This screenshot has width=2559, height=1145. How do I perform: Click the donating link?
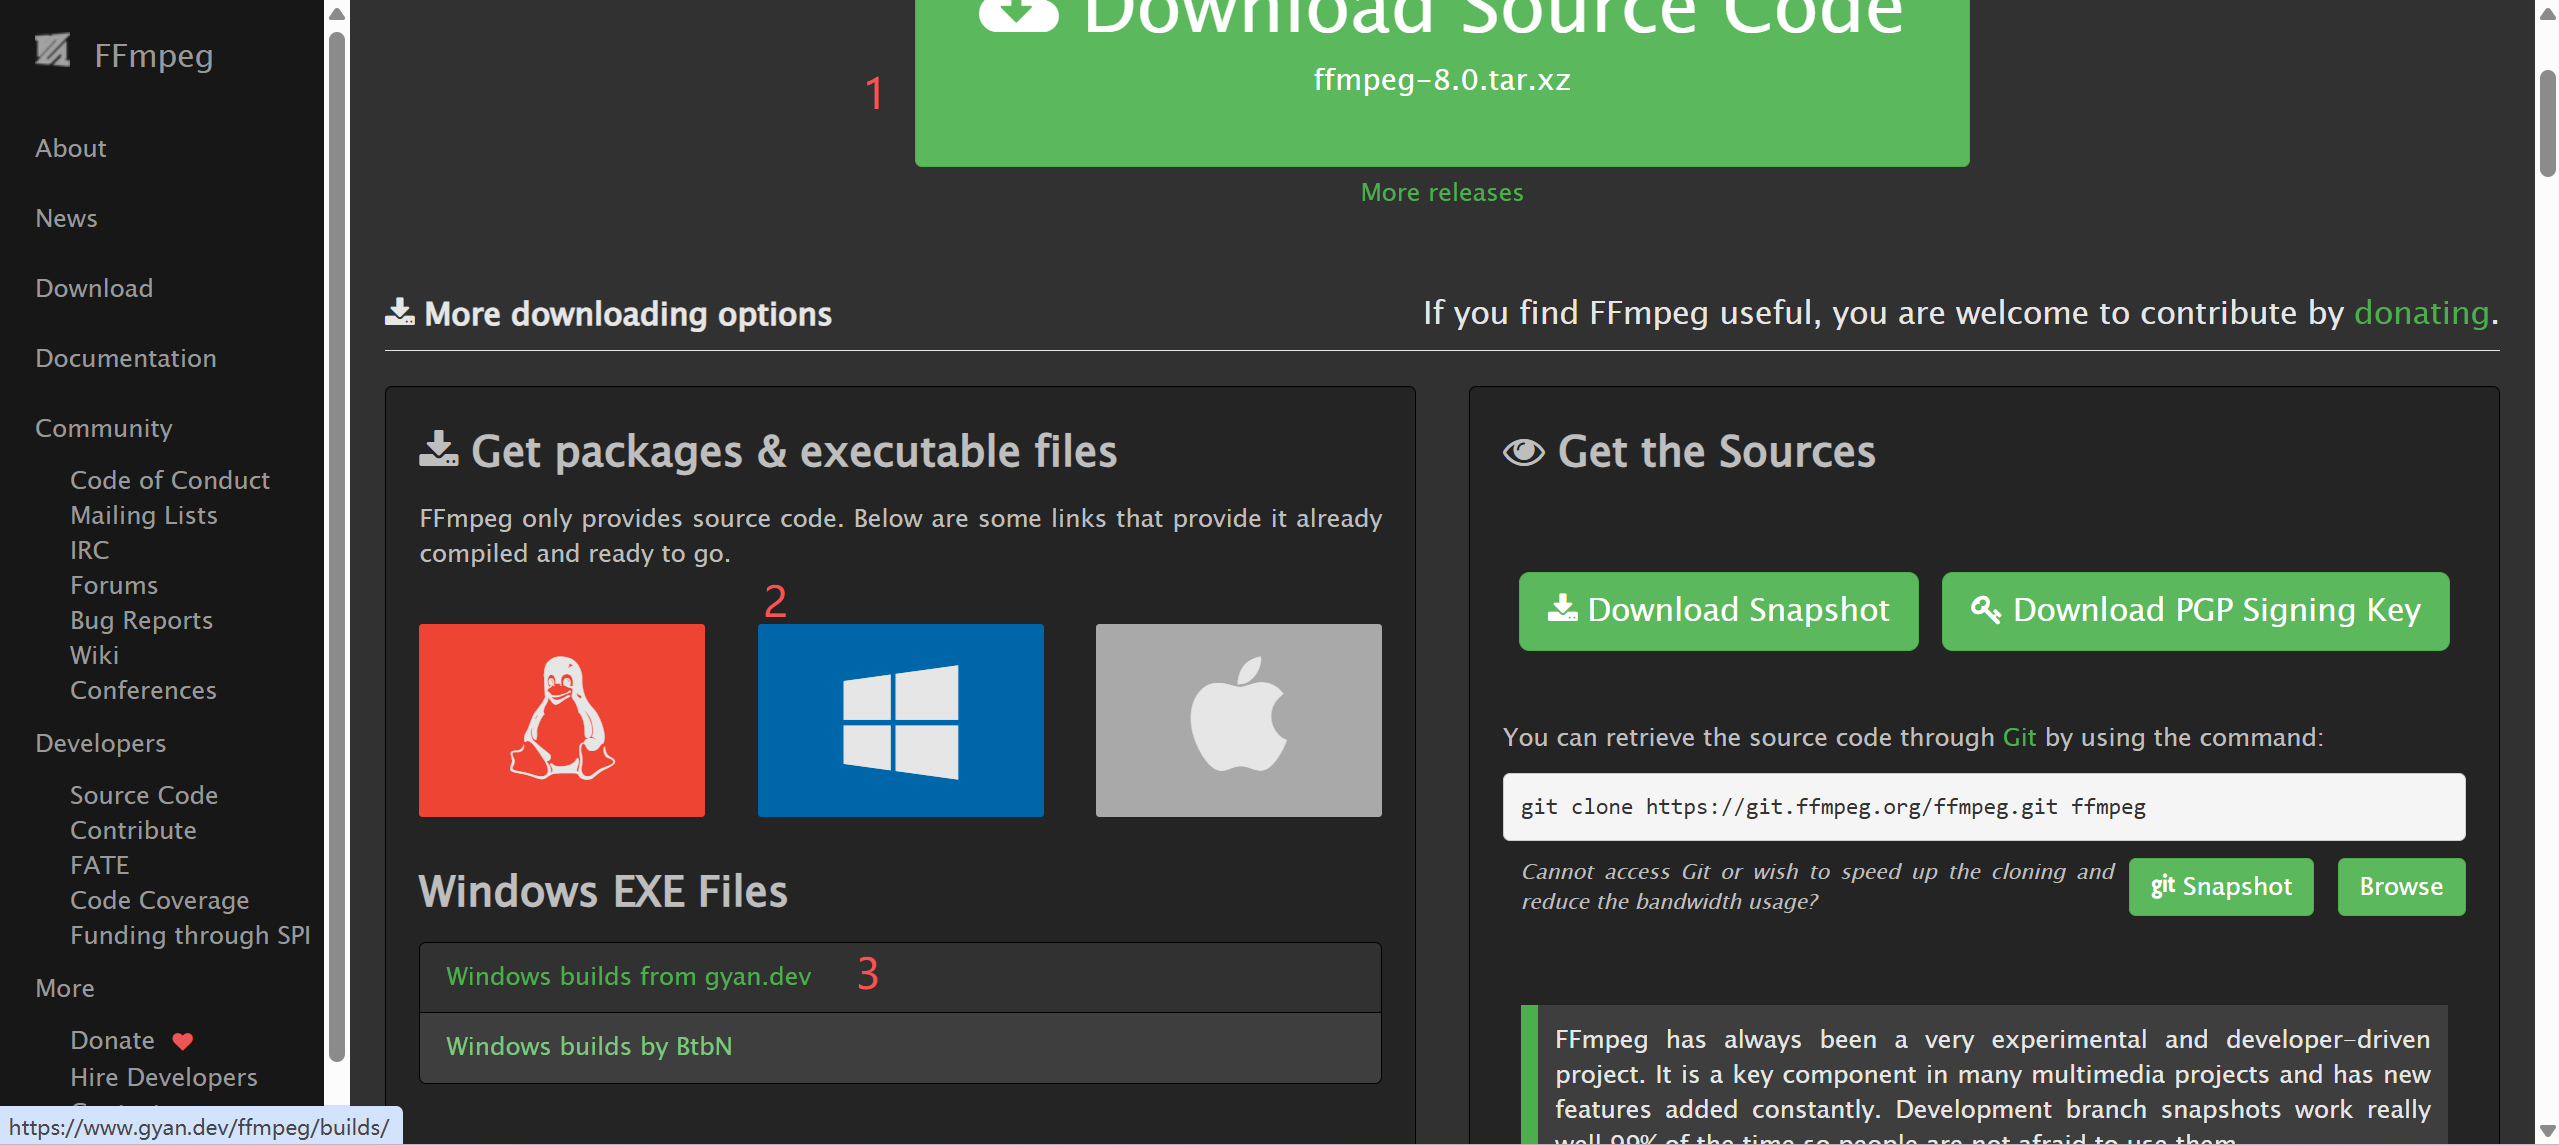pyautogui.click(x=2421, y=313)
